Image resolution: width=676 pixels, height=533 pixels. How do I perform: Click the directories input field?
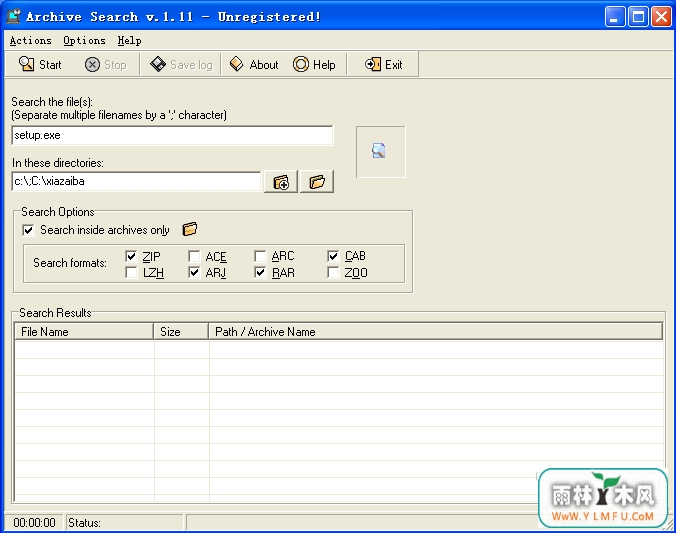[136, 181]
